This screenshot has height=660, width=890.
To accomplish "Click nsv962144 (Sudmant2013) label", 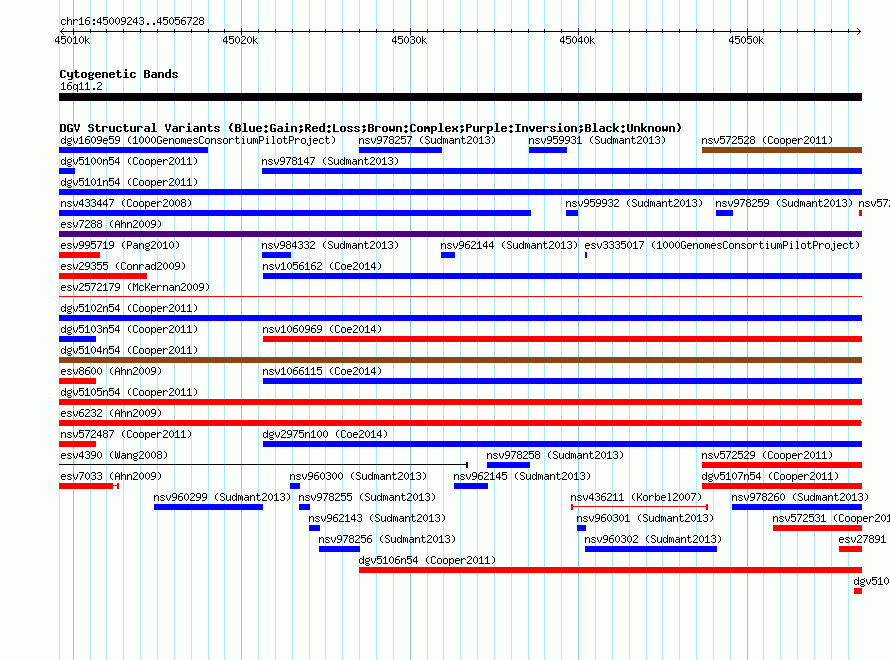I will click(x=509, y=245).
